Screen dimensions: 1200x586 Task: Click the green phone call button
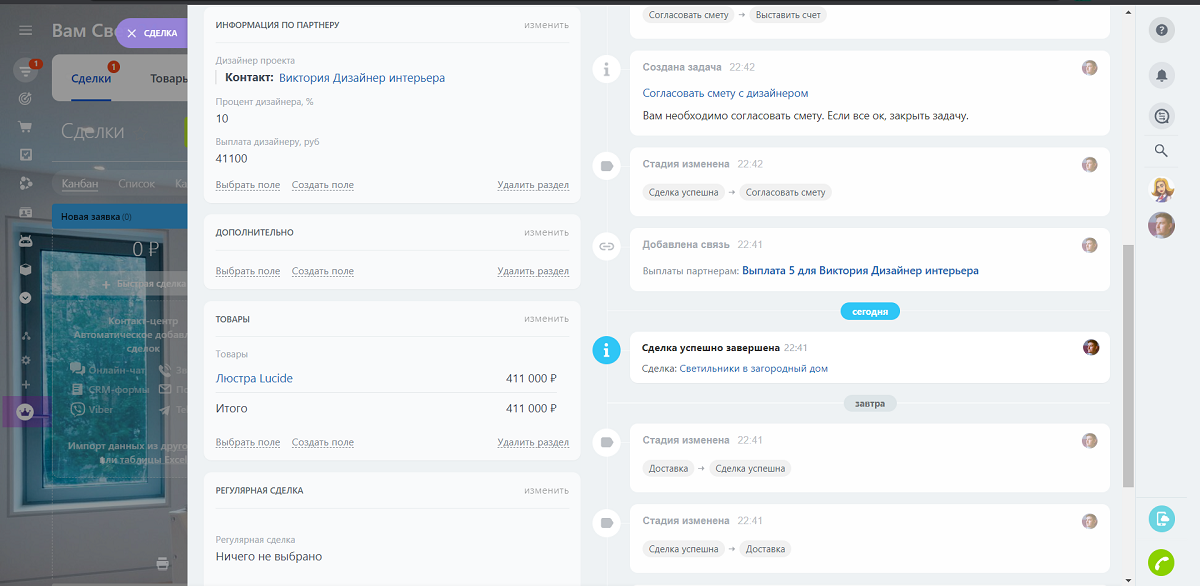(1162, 562)
